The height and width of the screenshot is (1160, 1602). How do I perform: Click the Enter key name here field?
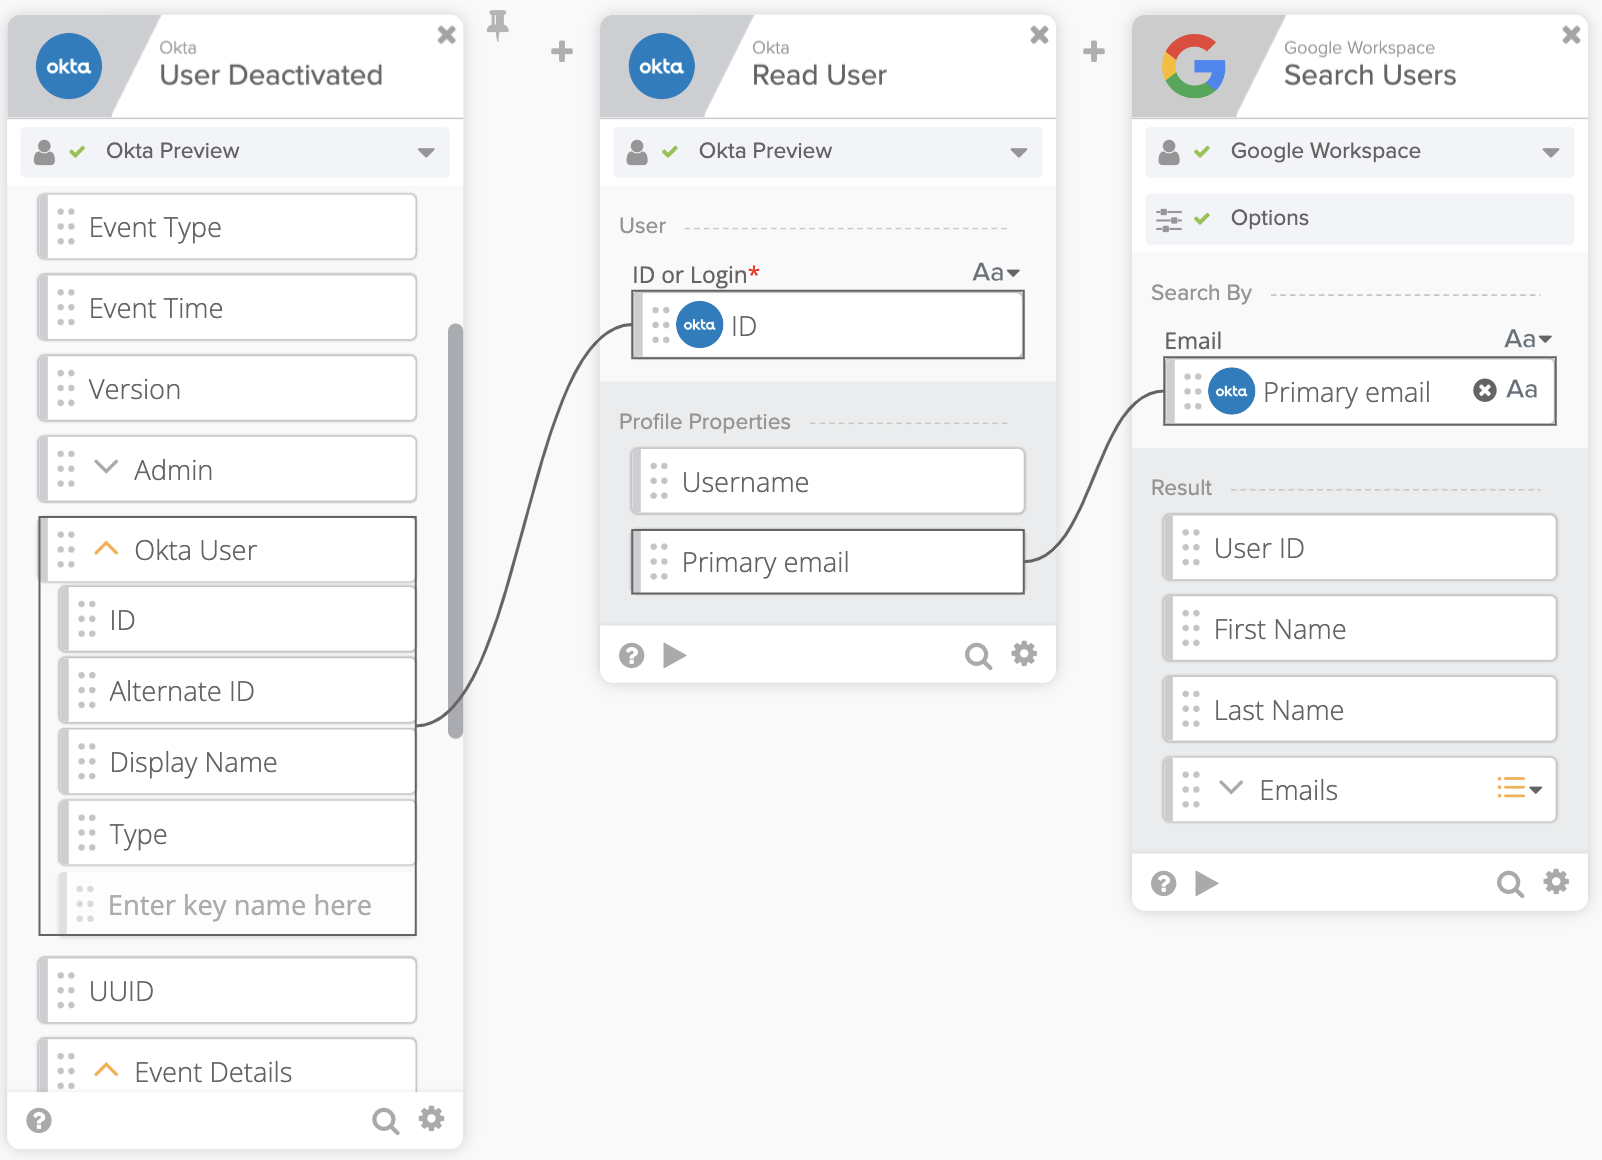click(x=240, y=905)
